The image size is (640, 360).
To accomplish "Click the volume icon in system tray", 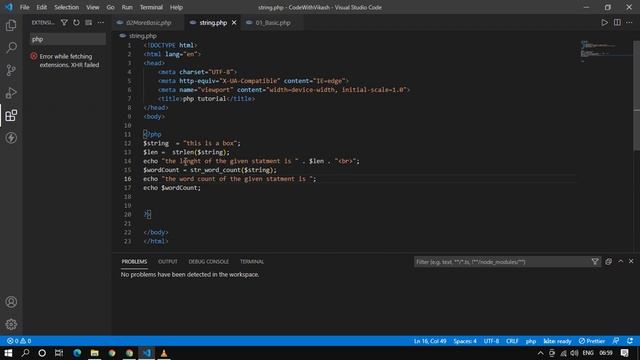I will tap(574, 353).
